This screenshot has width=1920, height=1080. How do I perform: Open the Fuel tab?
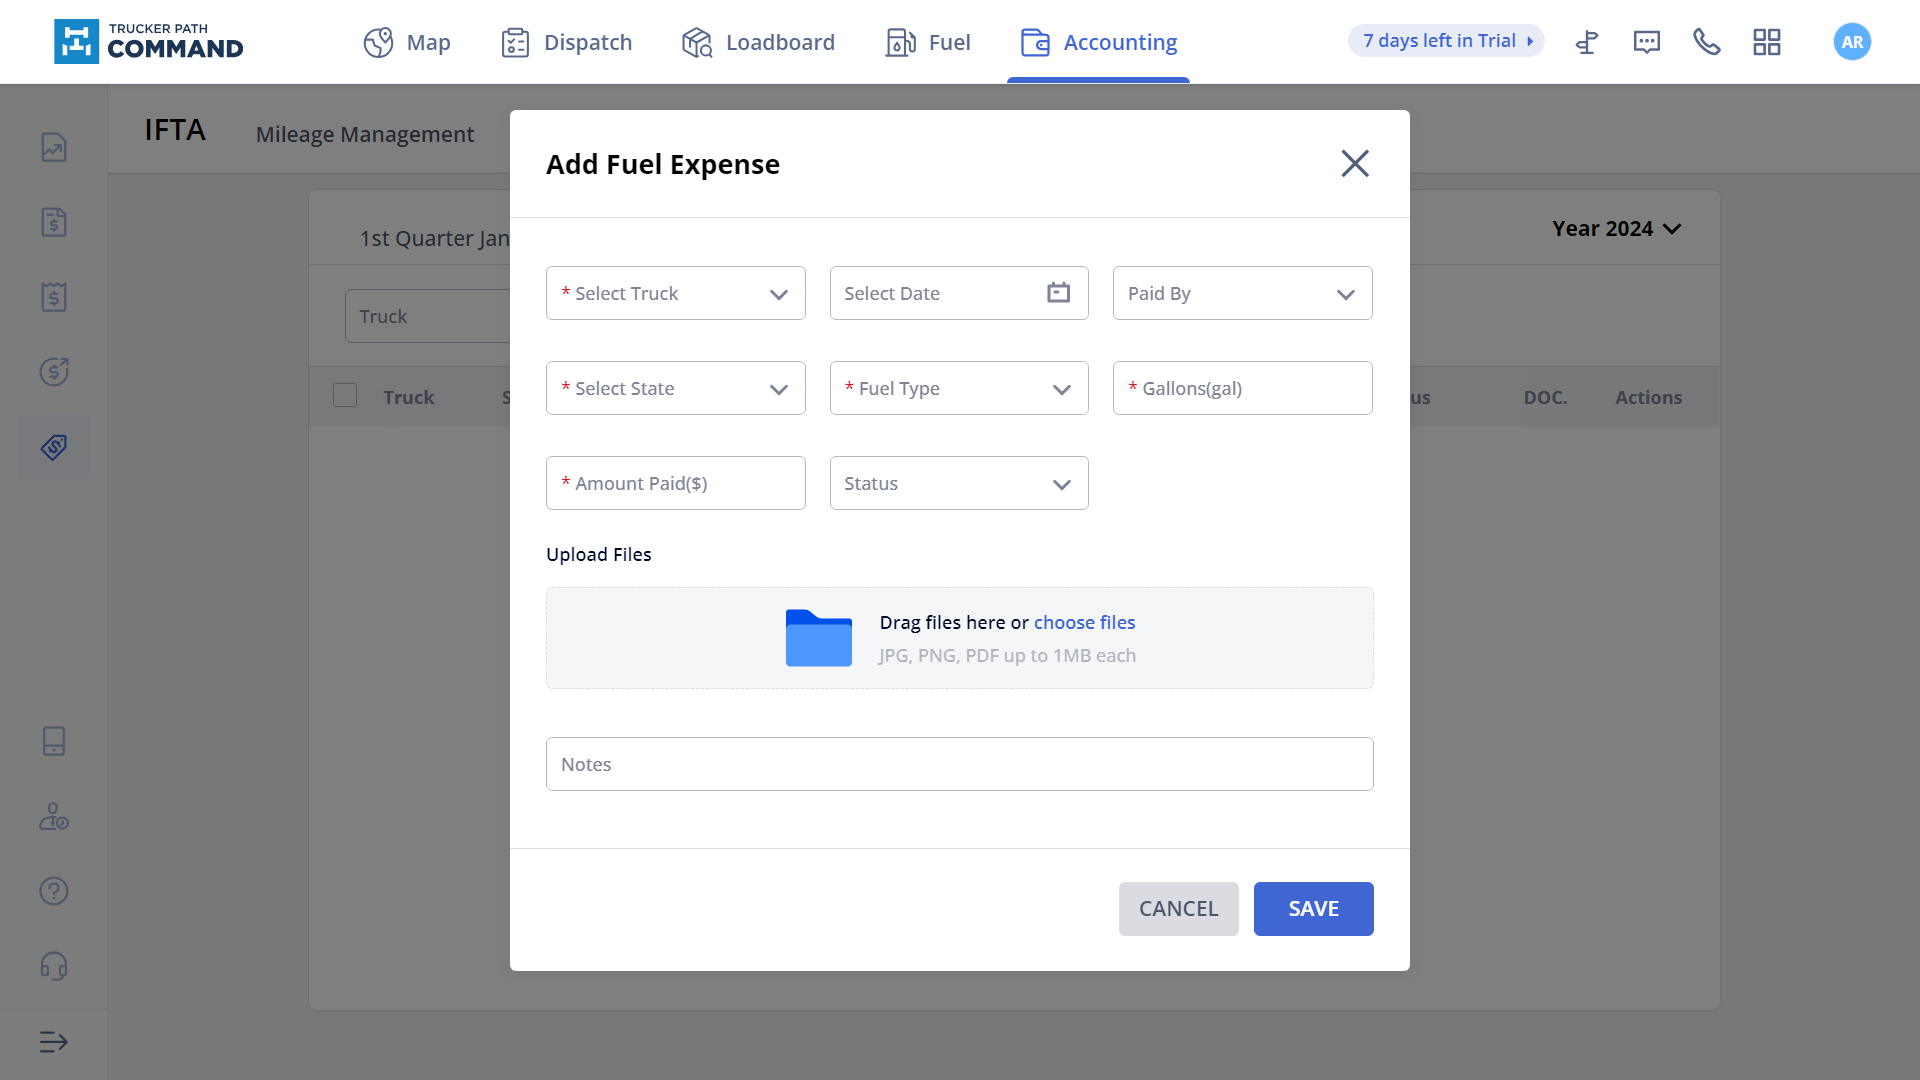(x=928, y=42)
